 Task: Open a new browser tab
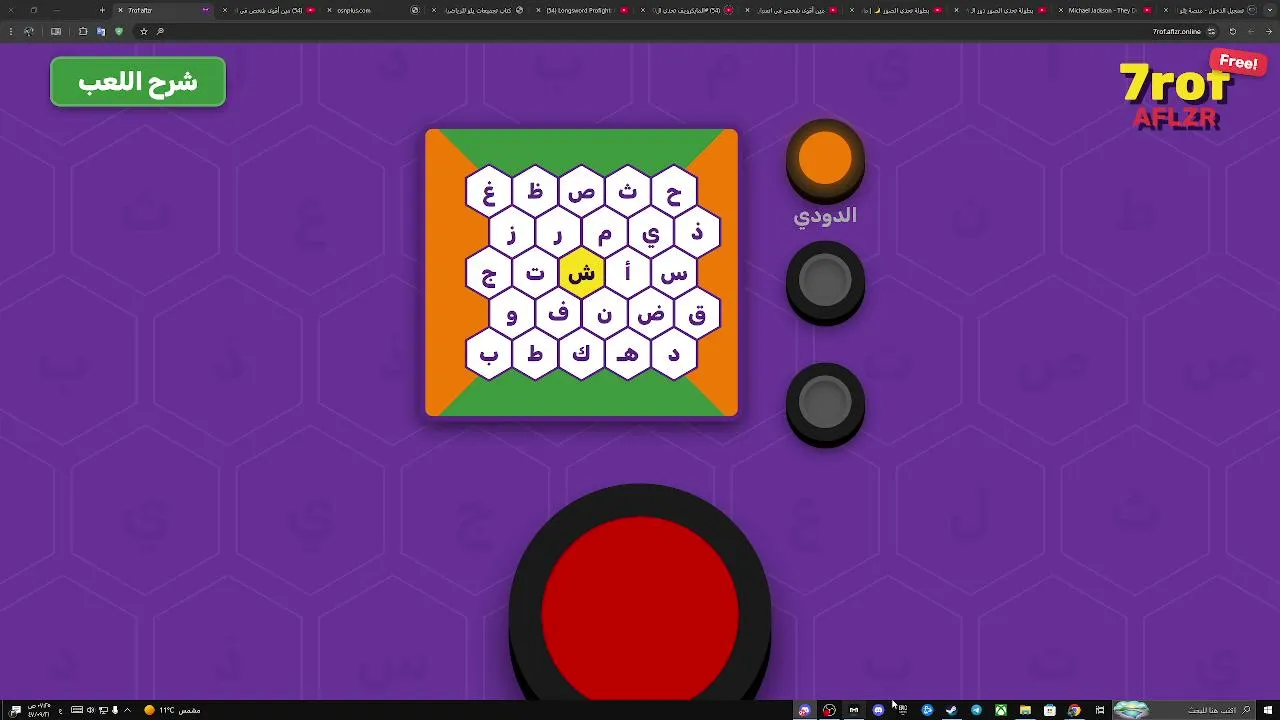click(102, 10)
